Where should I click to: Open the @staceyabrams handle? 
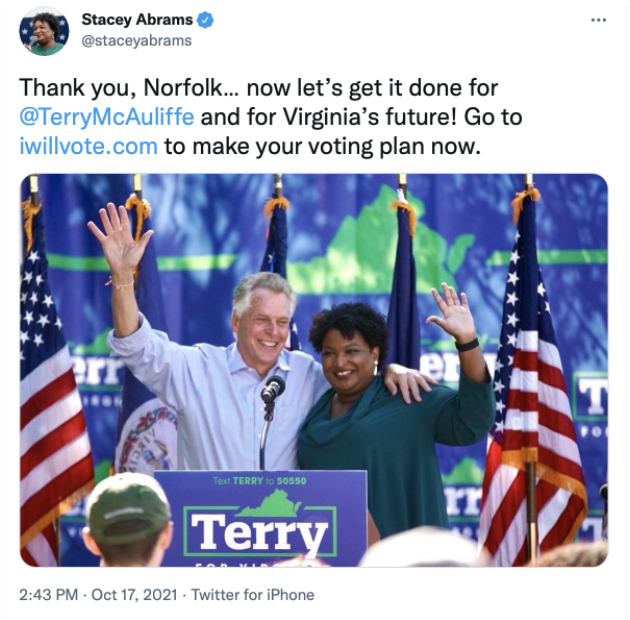137,41
